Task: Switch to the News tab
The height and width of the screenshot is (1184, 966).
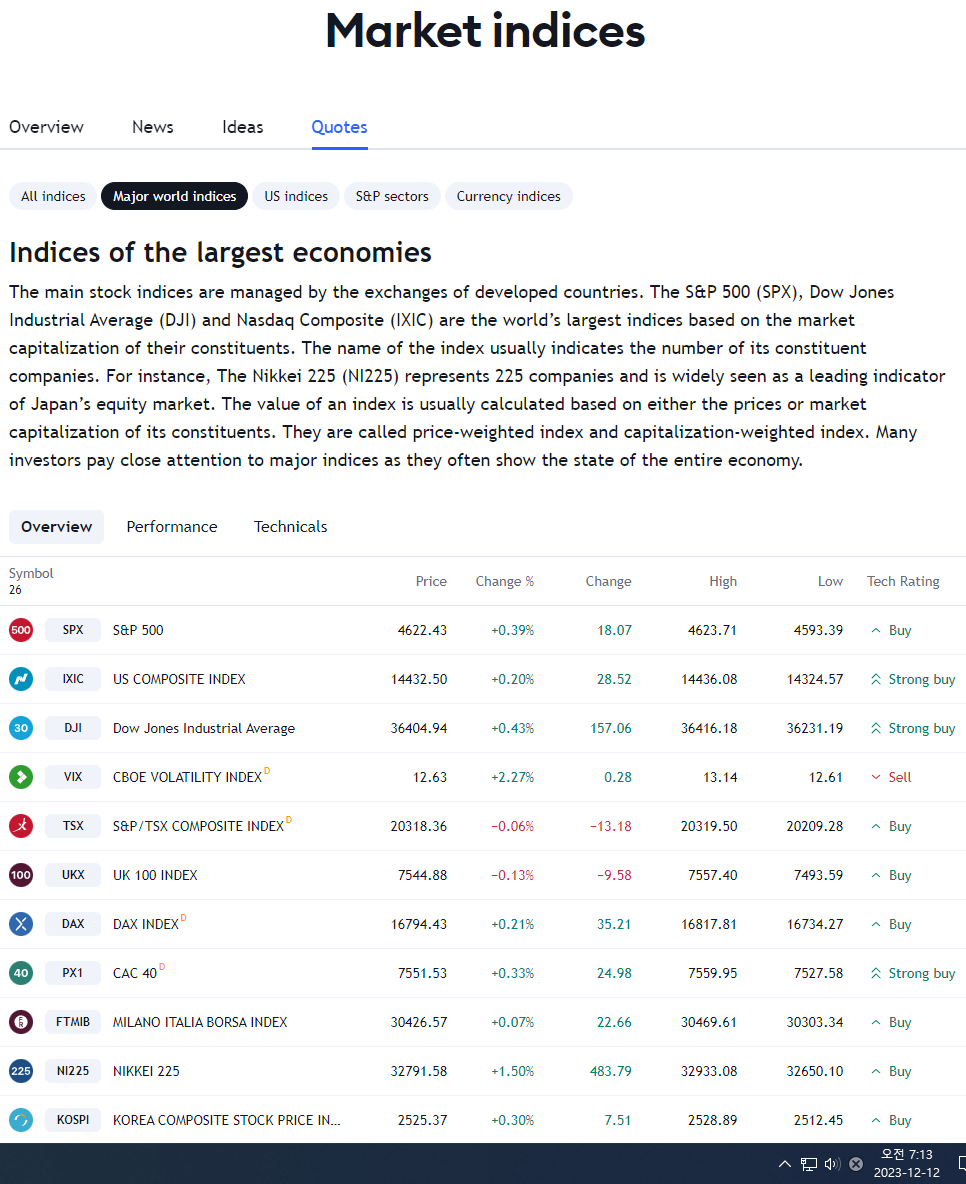Action: [153, 127]
